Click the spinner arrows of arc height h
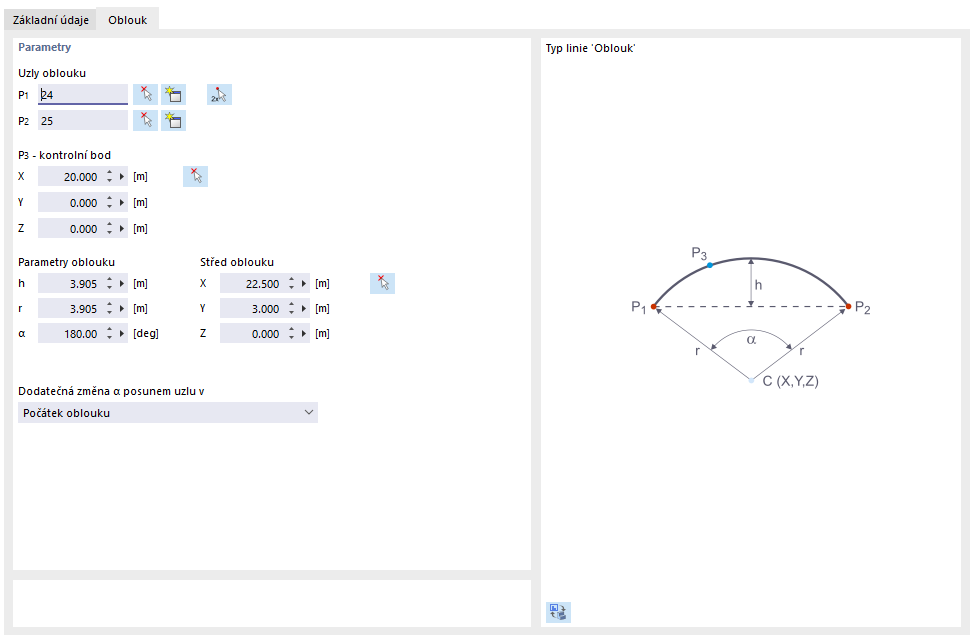The height and width of the screenshot is (639, 974). 109,283
